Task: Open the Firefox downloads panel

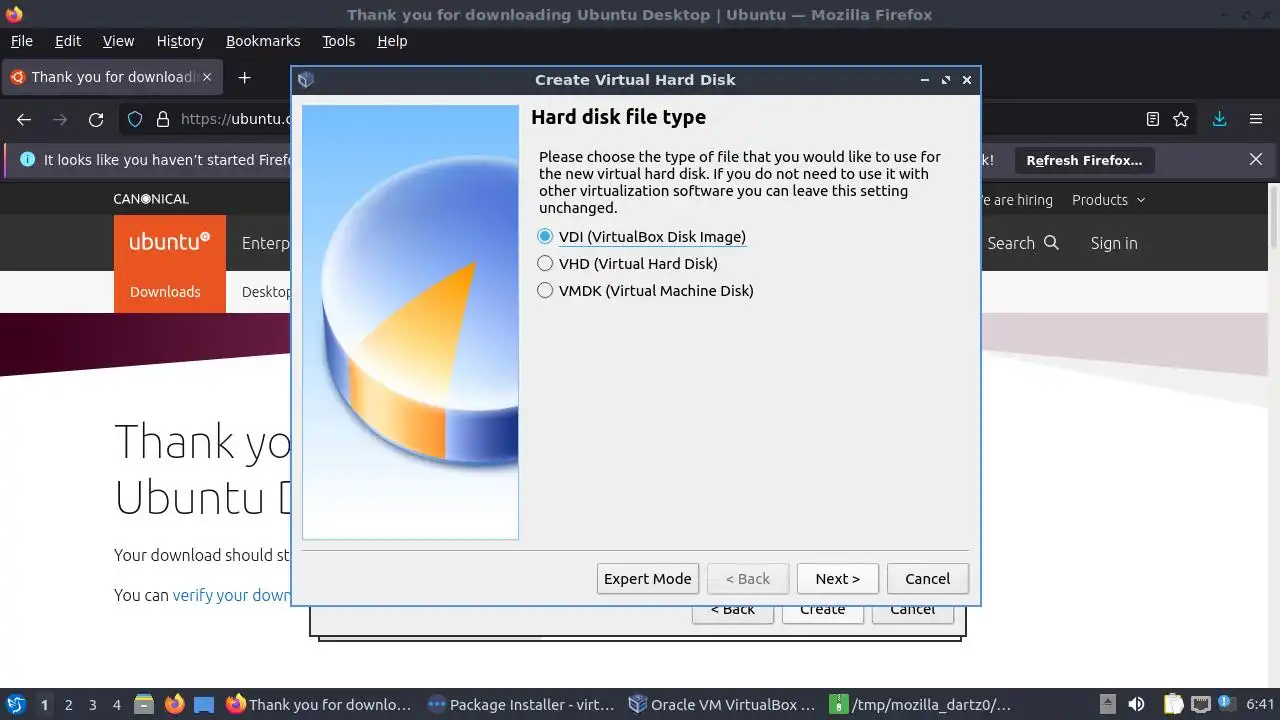Action: [x=1219, y=119]
